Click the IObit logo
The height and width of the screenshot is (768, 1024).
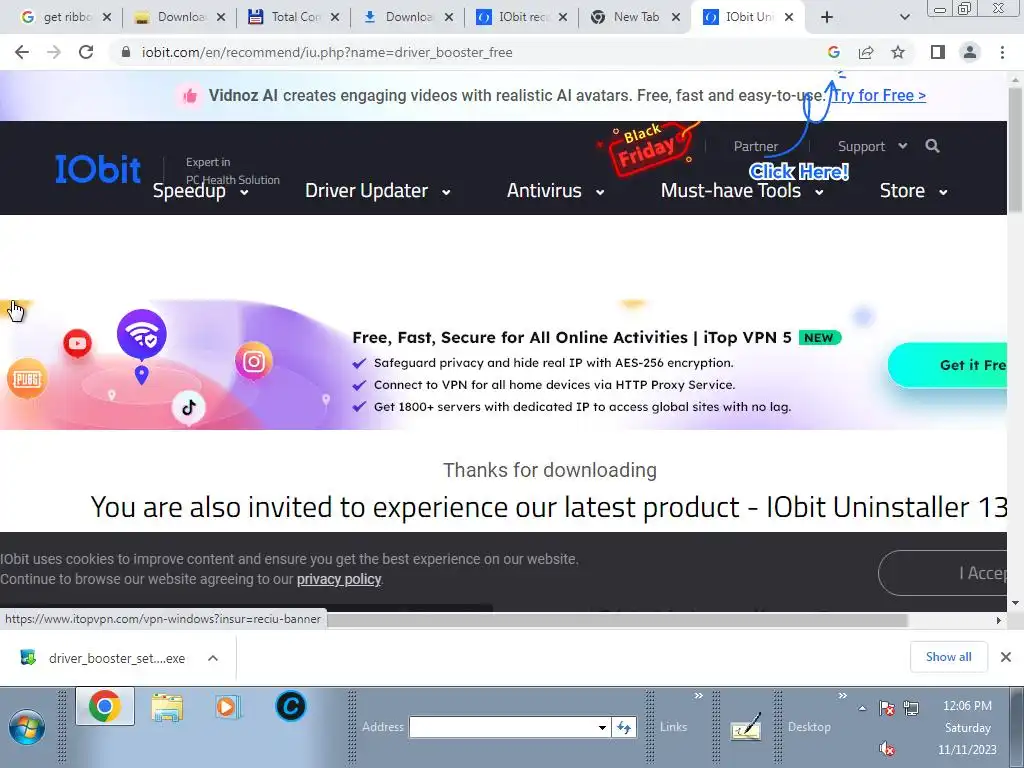point(98,168)
